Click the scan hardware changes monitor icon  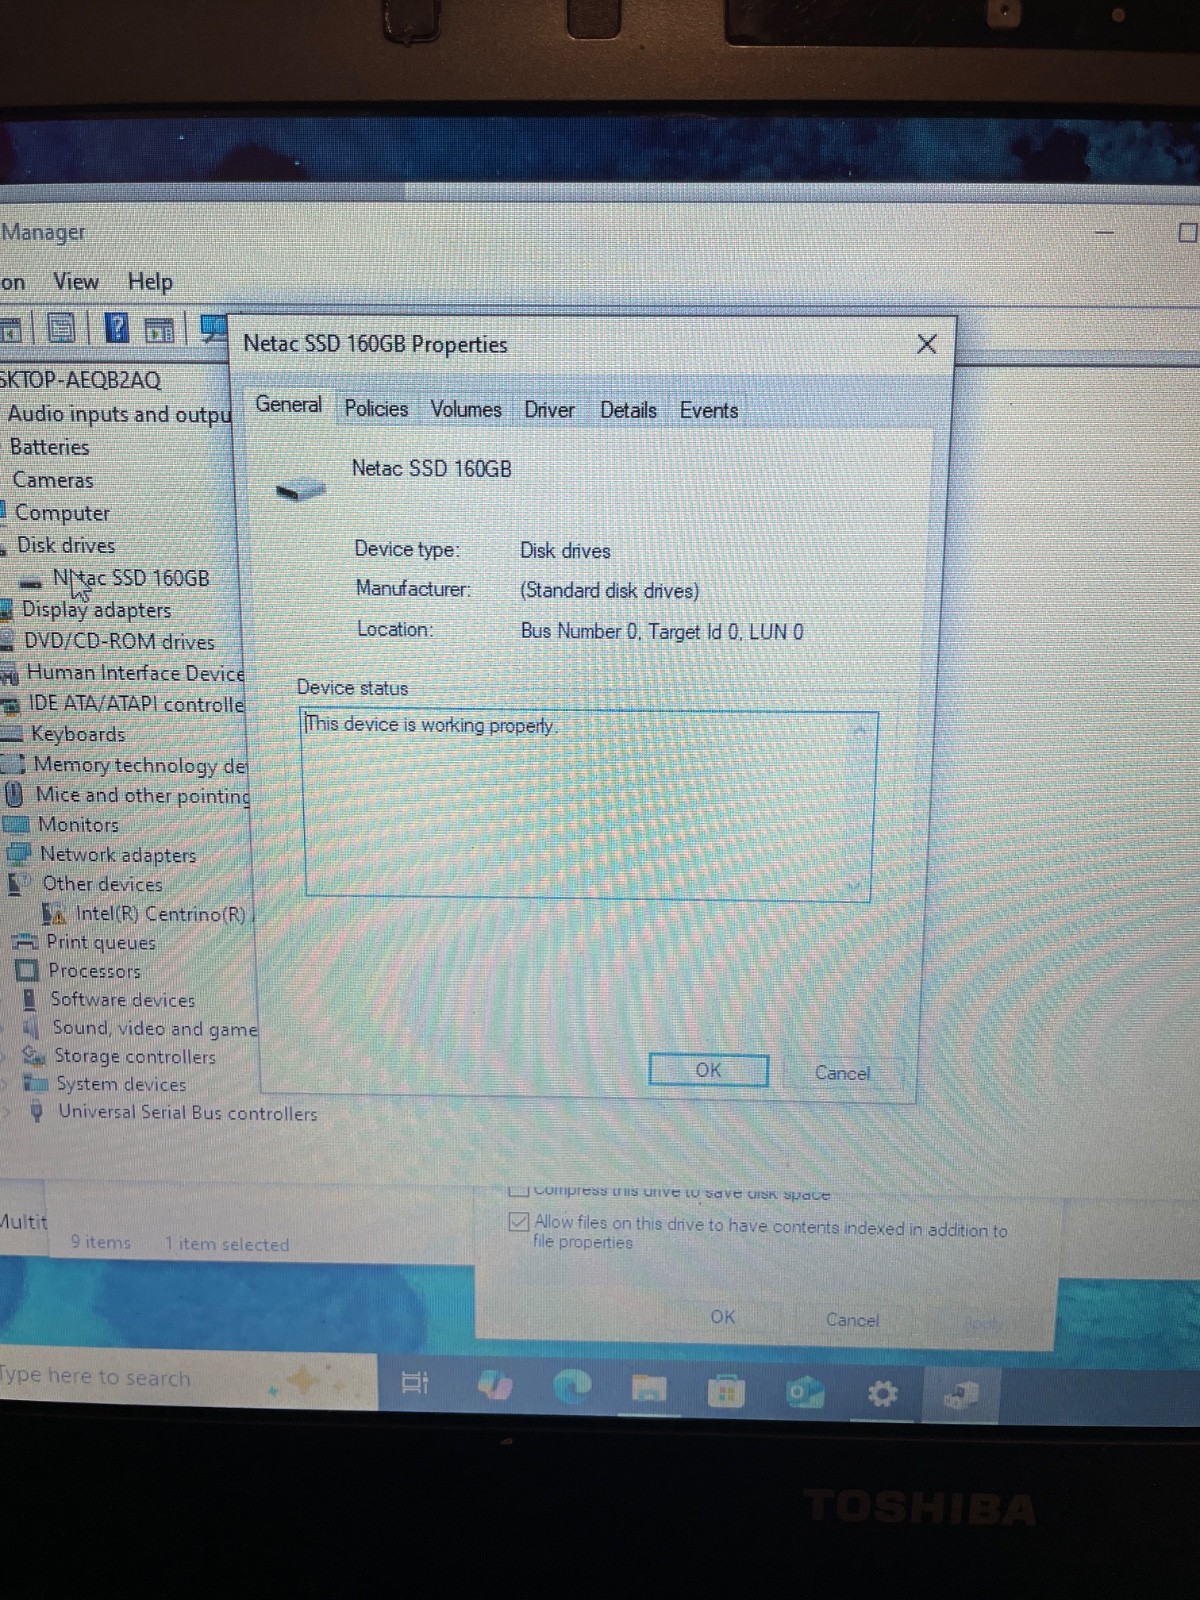point(213,328)
